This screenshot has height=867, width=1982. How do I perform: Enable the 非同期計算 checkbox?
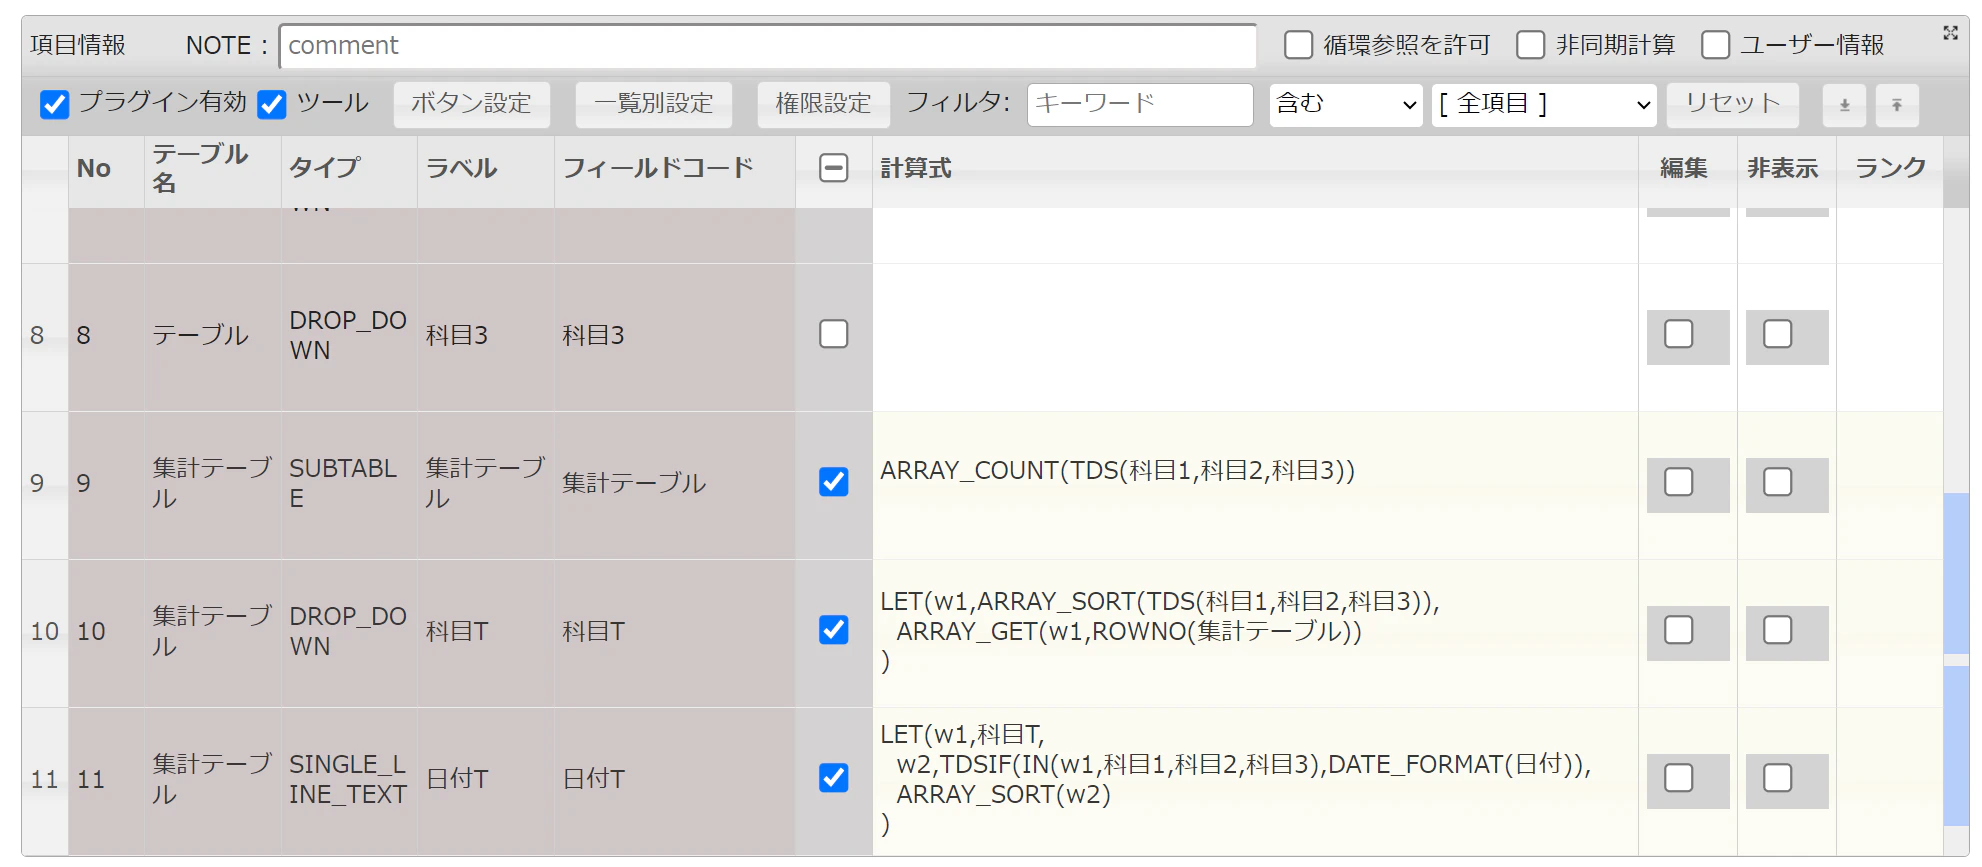[x=1530, y=45]
